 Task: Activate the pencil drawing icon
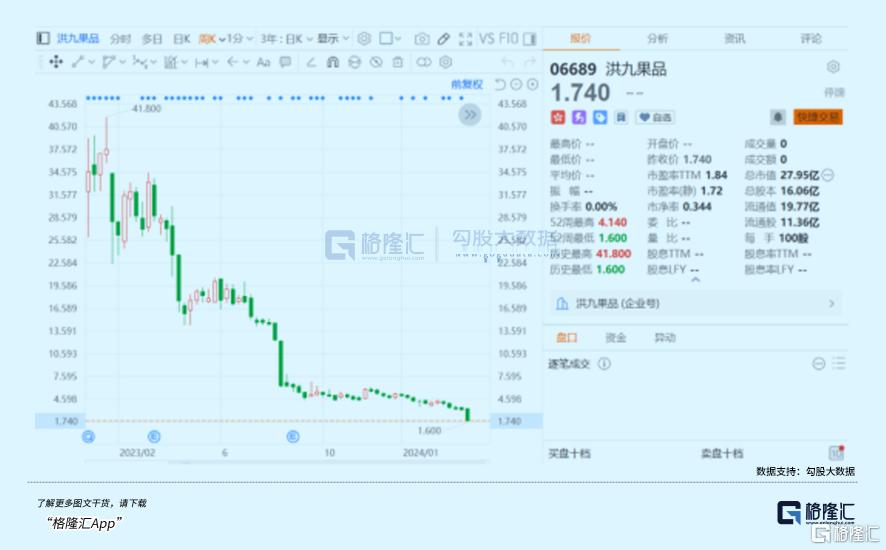coord(444,38)
